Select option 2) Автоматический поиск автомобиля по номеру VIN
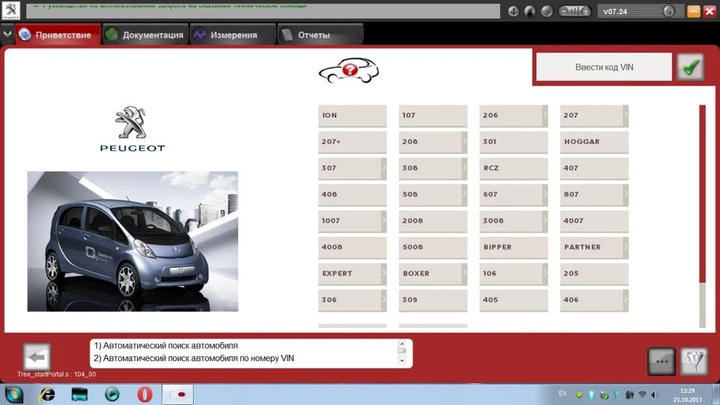 (194, 358)
